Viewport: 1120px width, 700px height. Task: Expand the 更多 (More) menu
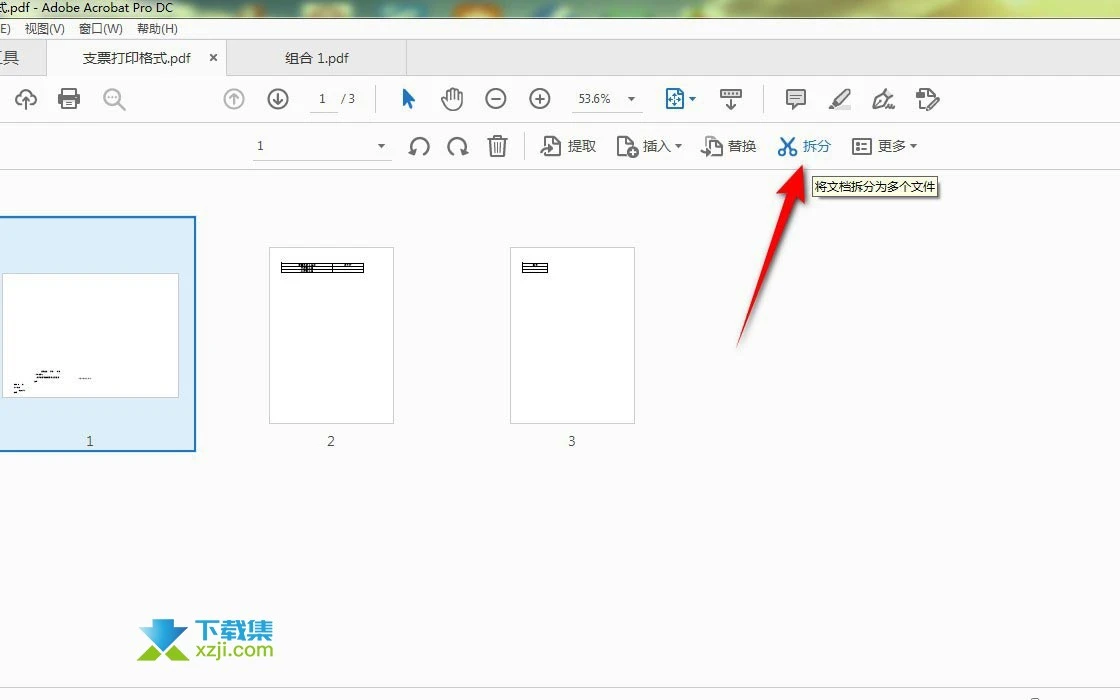[886, 146]
